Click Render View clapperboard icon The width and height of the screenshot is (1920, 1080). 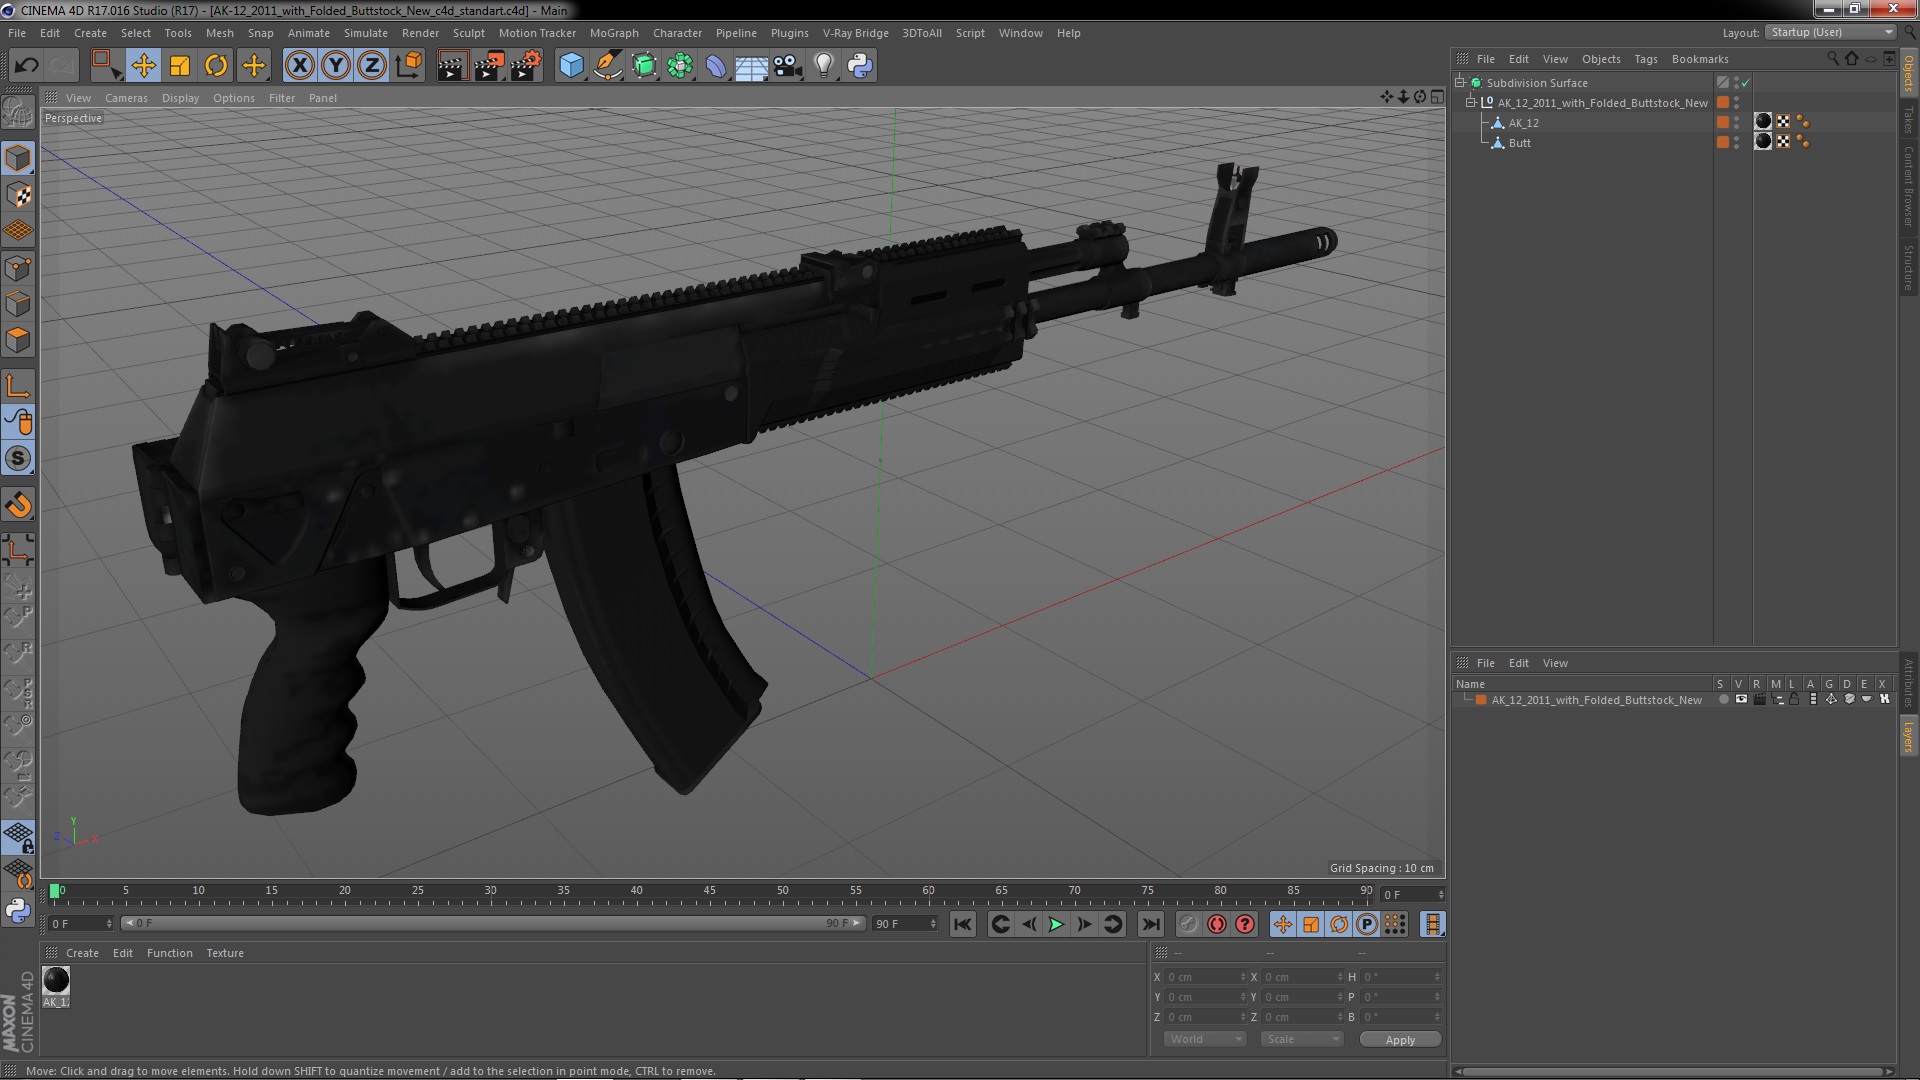point(452,66)
